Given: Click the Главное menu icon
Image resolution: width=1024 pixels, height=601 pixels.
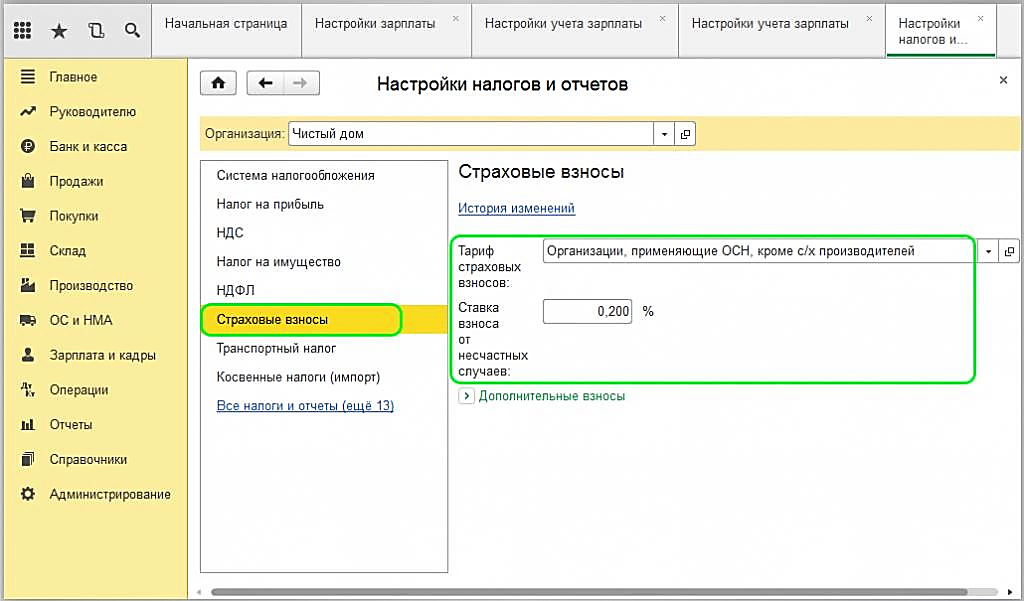Looking at the screenshot, I should pos(27,76).
